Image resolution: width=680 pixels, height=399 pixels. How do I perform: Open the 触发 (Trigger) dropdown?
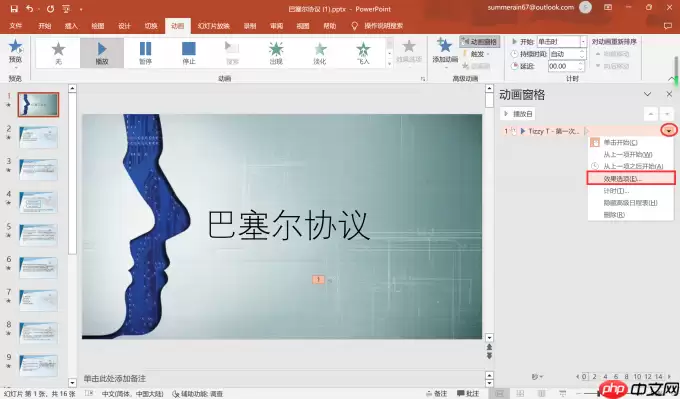(477, 54)
